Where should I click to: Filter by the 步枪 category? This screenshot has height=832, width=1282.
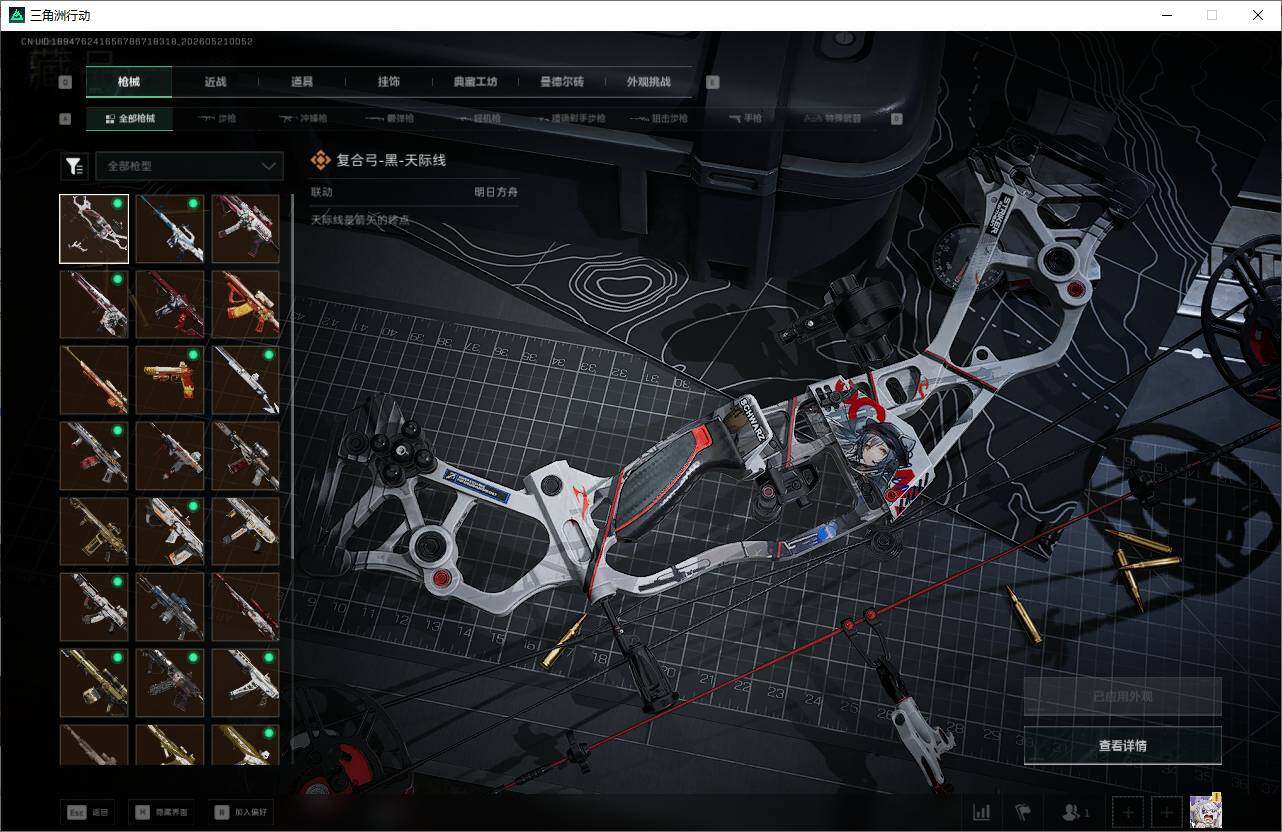click(x=217, y=119)
